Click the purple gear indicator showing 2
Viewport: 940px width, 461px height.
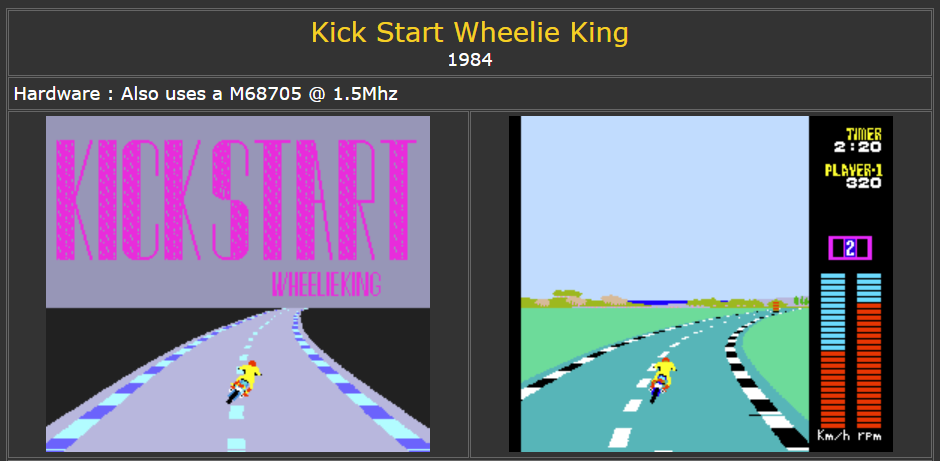pos(849,248)
